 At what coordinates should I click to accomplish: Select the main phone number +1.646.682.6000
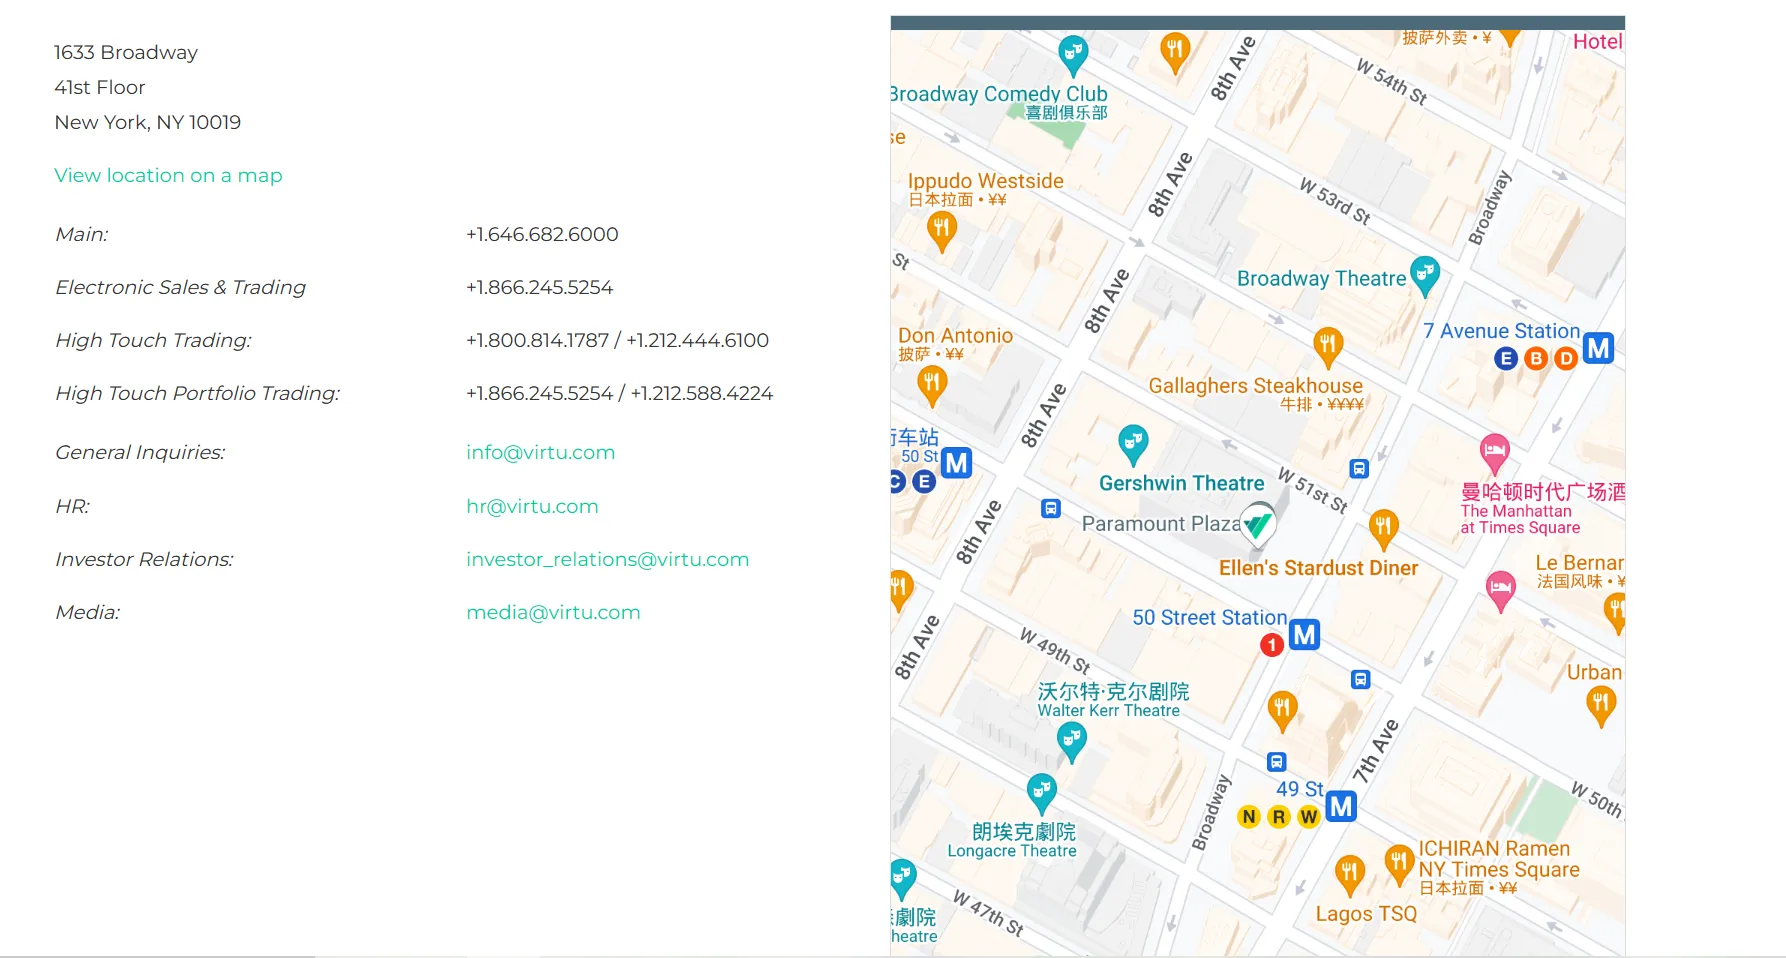click(542, 234)
